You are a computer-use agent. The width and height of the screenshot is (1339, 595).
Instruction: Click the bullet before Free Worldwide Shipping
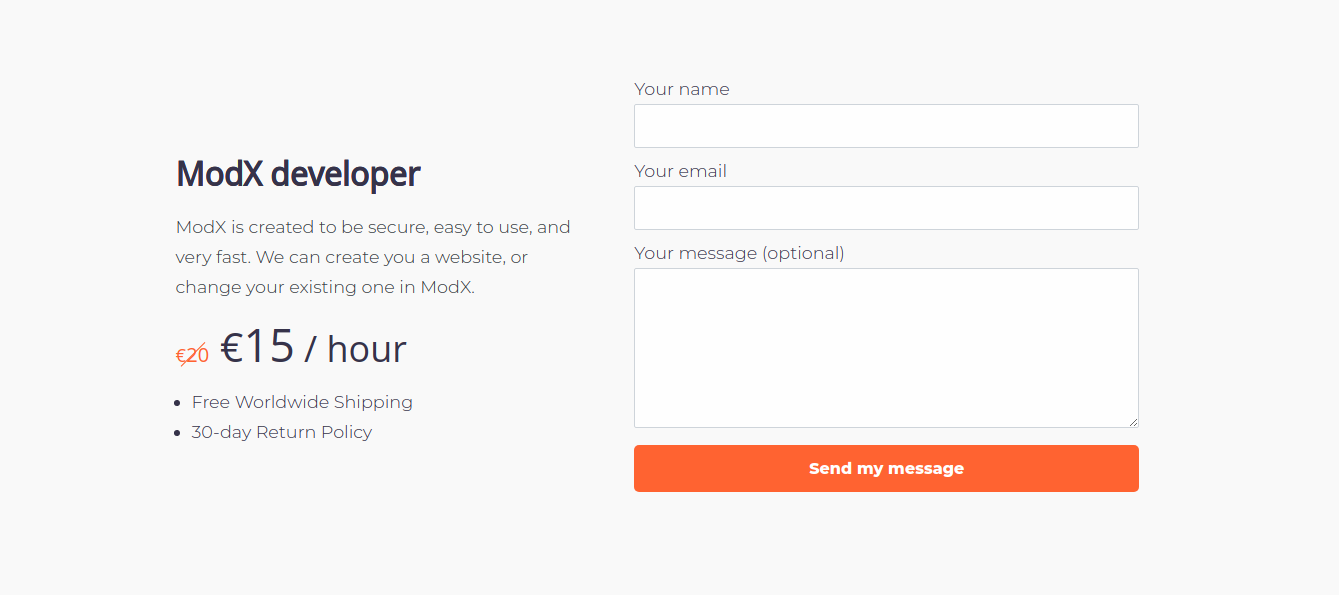[x=178, y=403]
